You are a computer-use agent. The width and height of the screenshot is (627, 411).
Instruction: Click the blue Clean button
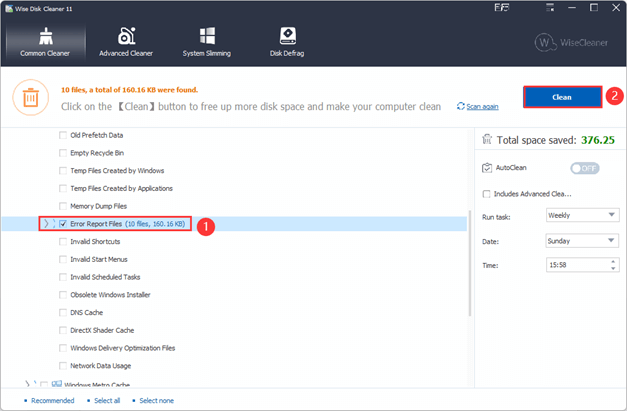[562, 97]
